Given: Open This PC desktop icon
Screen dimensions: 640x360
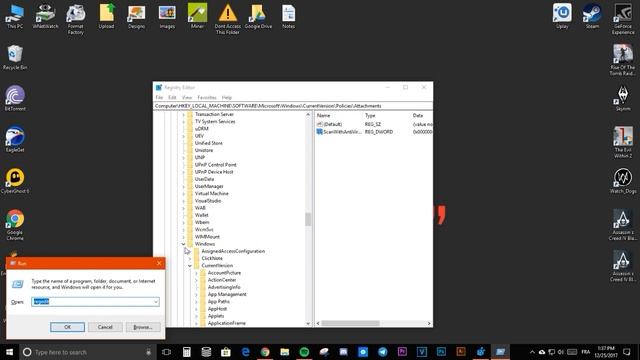Looking at the screenshot, I should point(15,16).
